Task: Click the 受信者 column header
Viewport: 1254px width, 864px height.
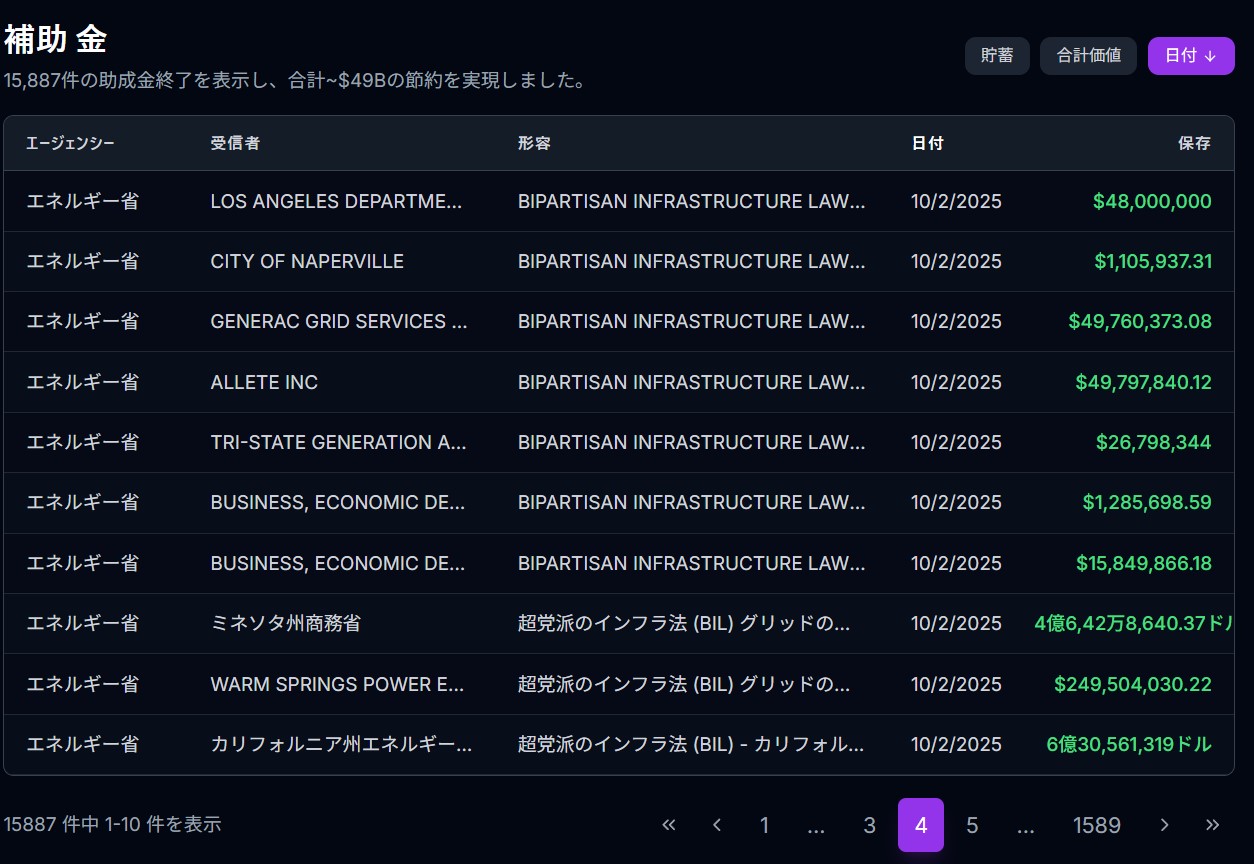Action: (x=235, y=143)
